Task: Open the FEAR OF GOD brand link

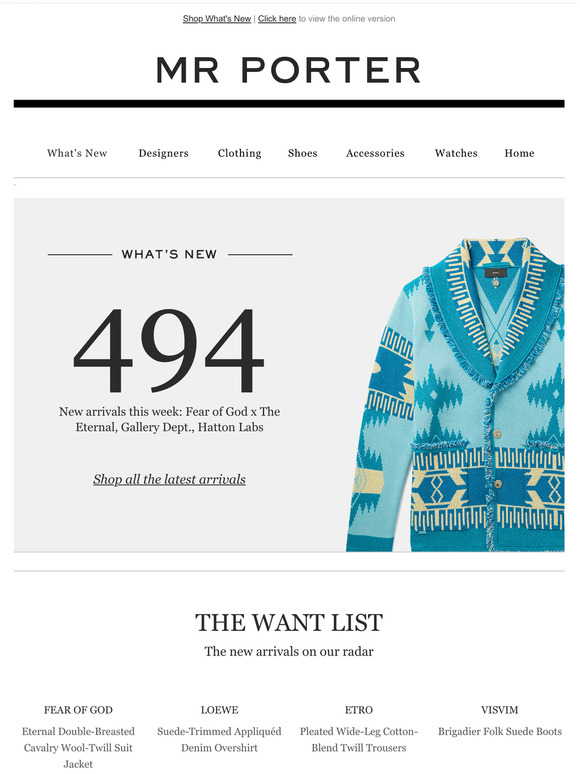Action: pyautogui.click(x=78, y=710)
